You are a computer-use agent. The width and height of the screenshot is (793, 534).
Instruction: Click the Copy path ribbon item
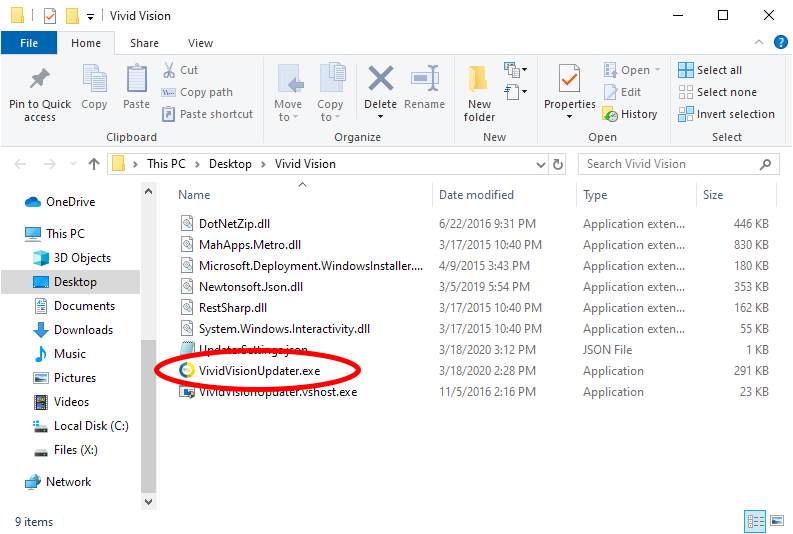pos(197,92)
